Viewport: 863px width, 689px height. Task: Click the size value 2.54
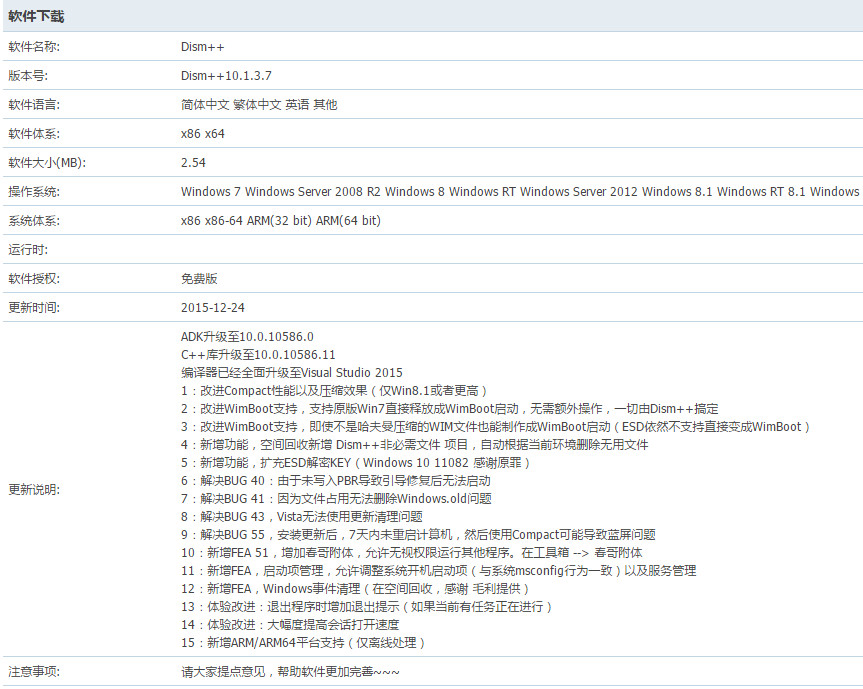tap(193, 163)
